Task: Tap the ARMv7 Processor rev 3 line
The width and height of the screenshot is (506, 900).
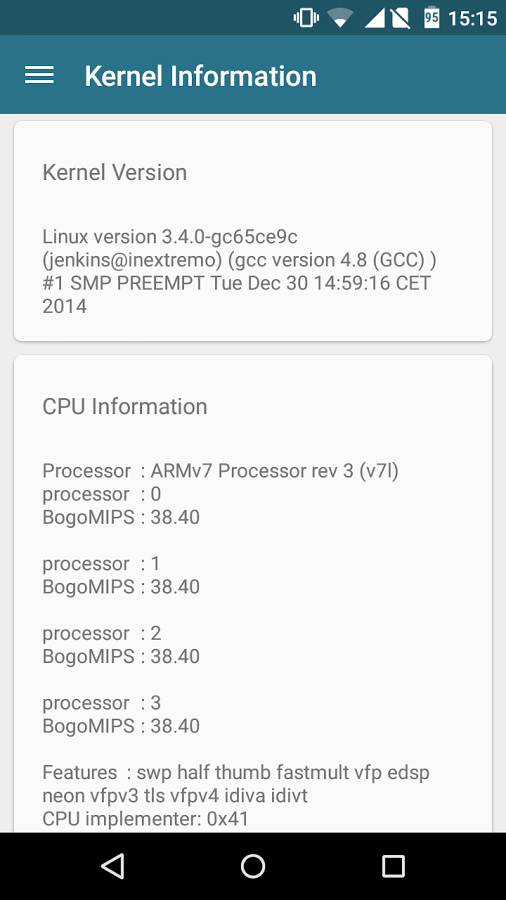Action: (220, 471)
